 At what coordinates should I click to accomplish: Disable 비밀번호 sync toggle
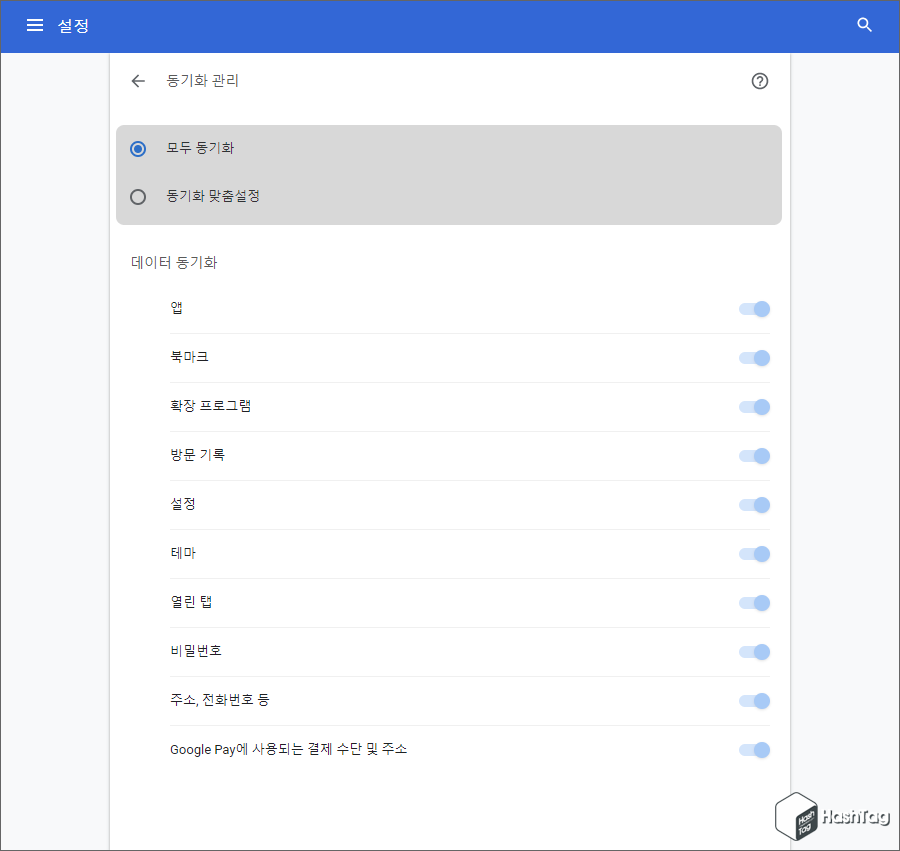tap(754, 652)
